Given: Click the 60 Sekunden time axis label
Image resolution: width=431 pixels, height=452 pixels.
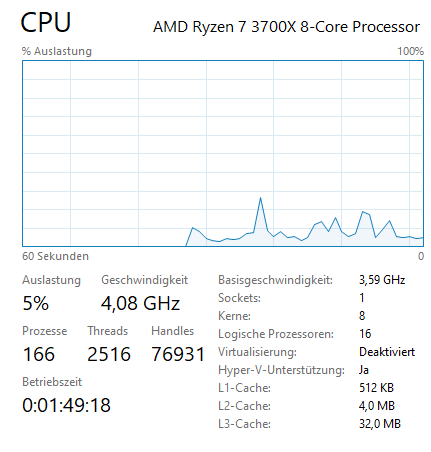Looking at the screenshot, I should point(55,256).
